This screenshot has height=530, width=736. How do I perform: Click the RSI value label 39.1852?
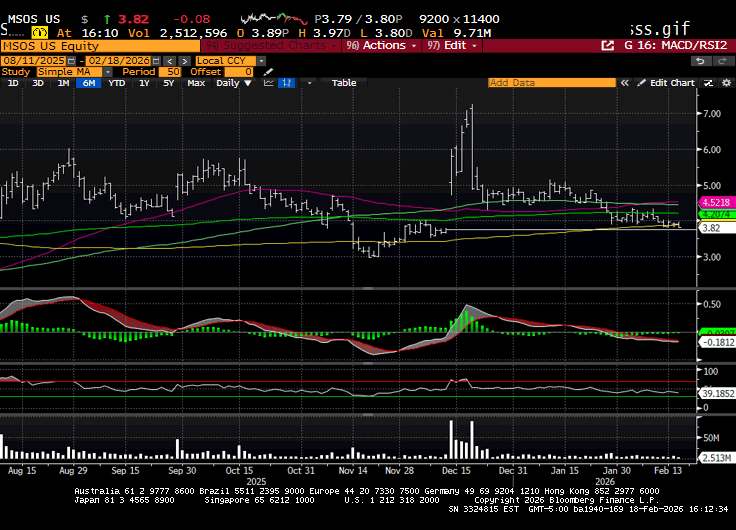[x=717, y=393]
